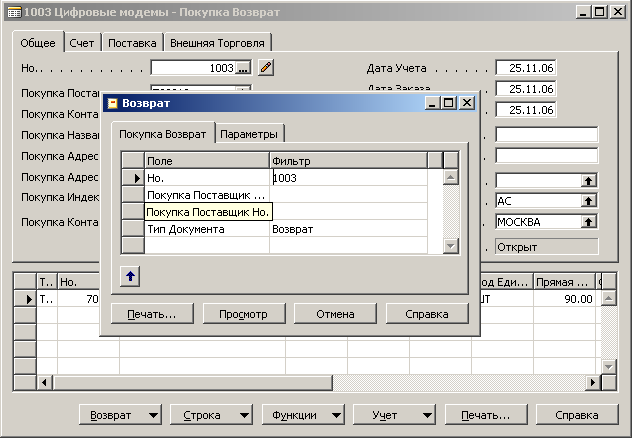The image size is (632, 438).
Task: Select the row marker arrow for Но. filter row
Action: click(x=133, y=178)
